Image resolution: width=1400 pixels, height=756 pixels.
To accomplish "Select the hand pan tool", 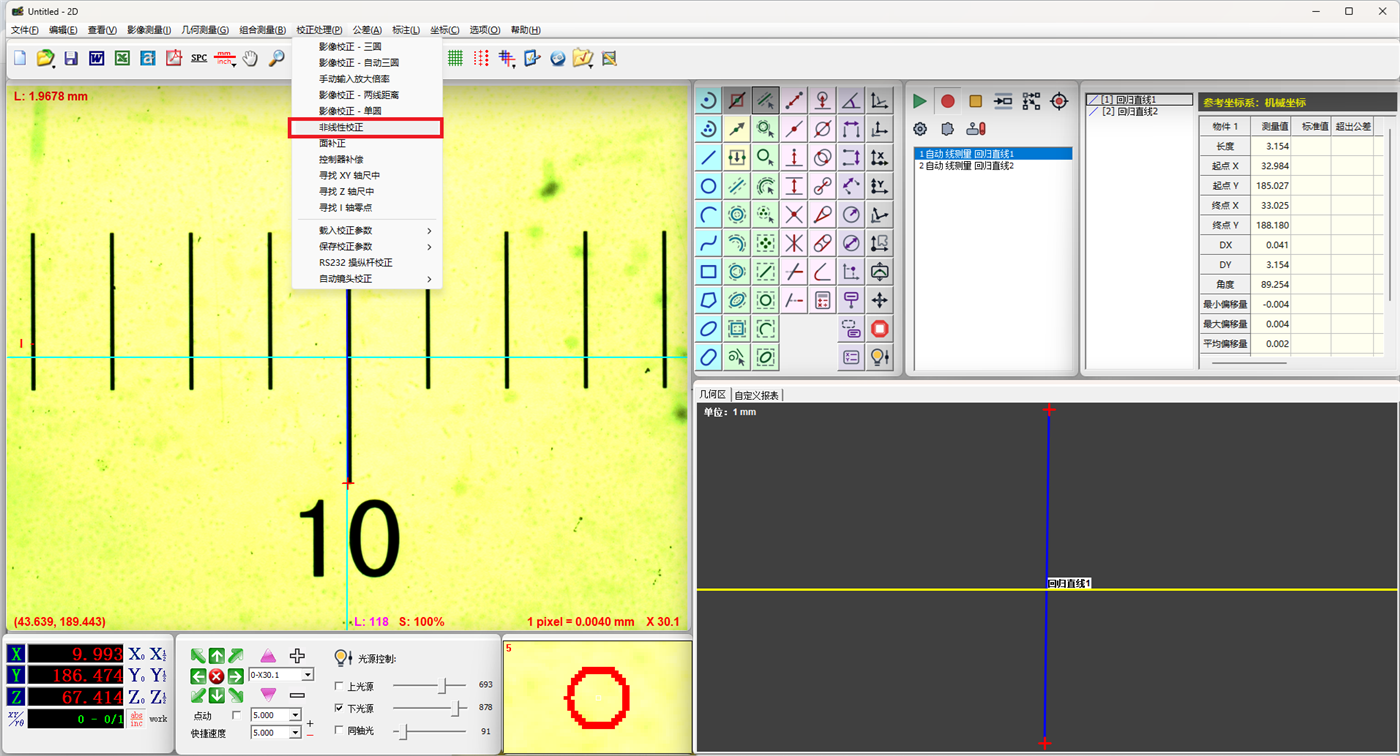I will [250, 58].
